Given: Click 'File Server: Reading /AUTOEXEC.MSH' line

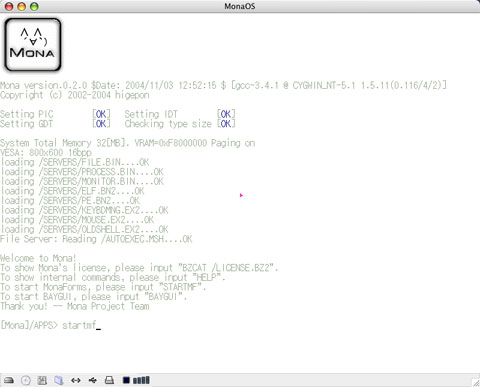Looking at the screenshot, I should (x=96, y=239).
